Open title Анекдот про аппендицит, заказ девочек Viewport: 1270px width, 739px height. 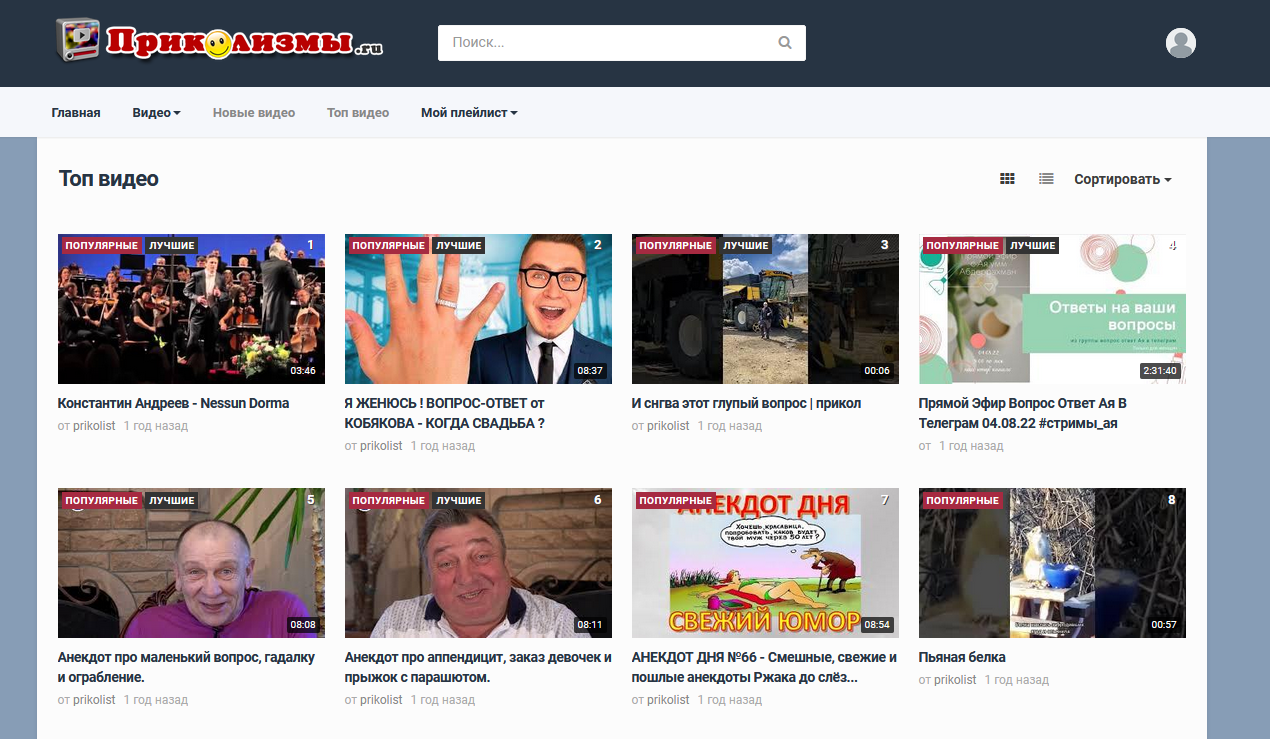pos(478,667)
